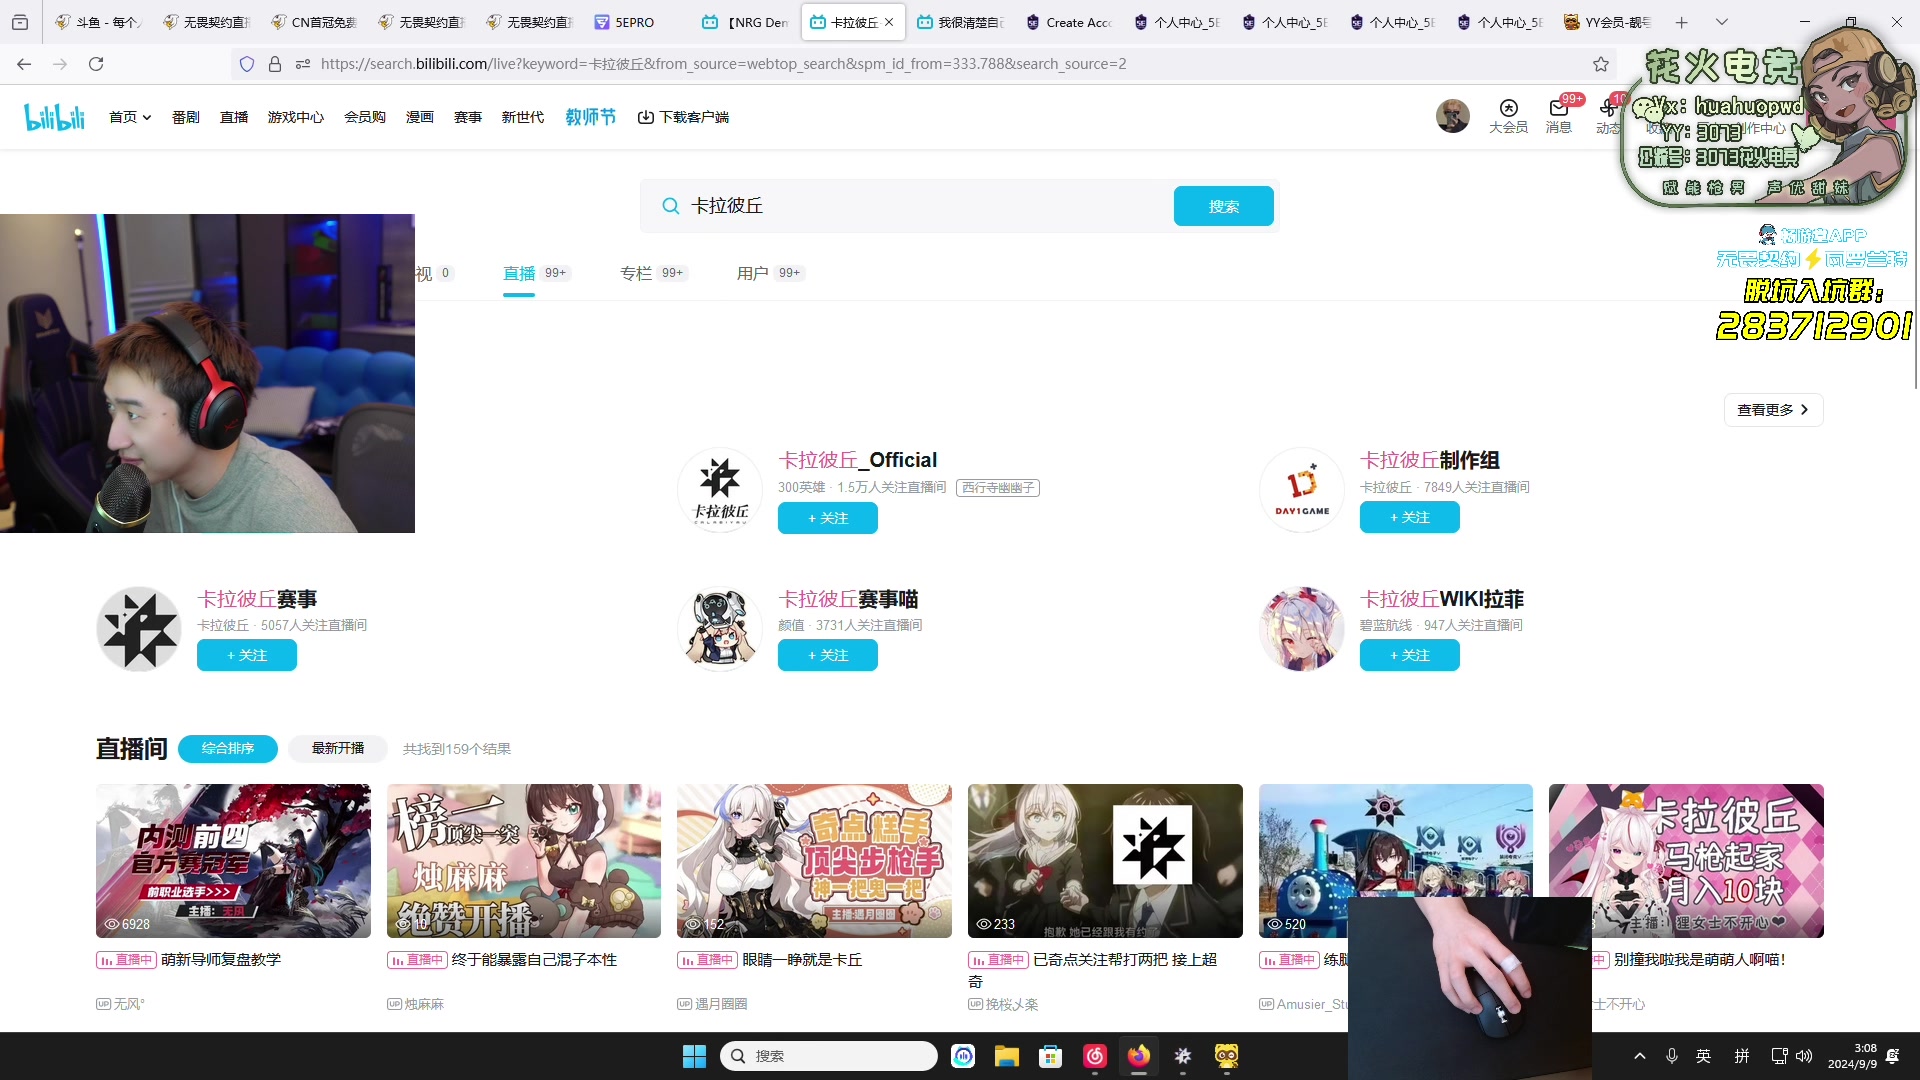
Task: Bookmark this page with the star icon
Action: [1601, 64]
